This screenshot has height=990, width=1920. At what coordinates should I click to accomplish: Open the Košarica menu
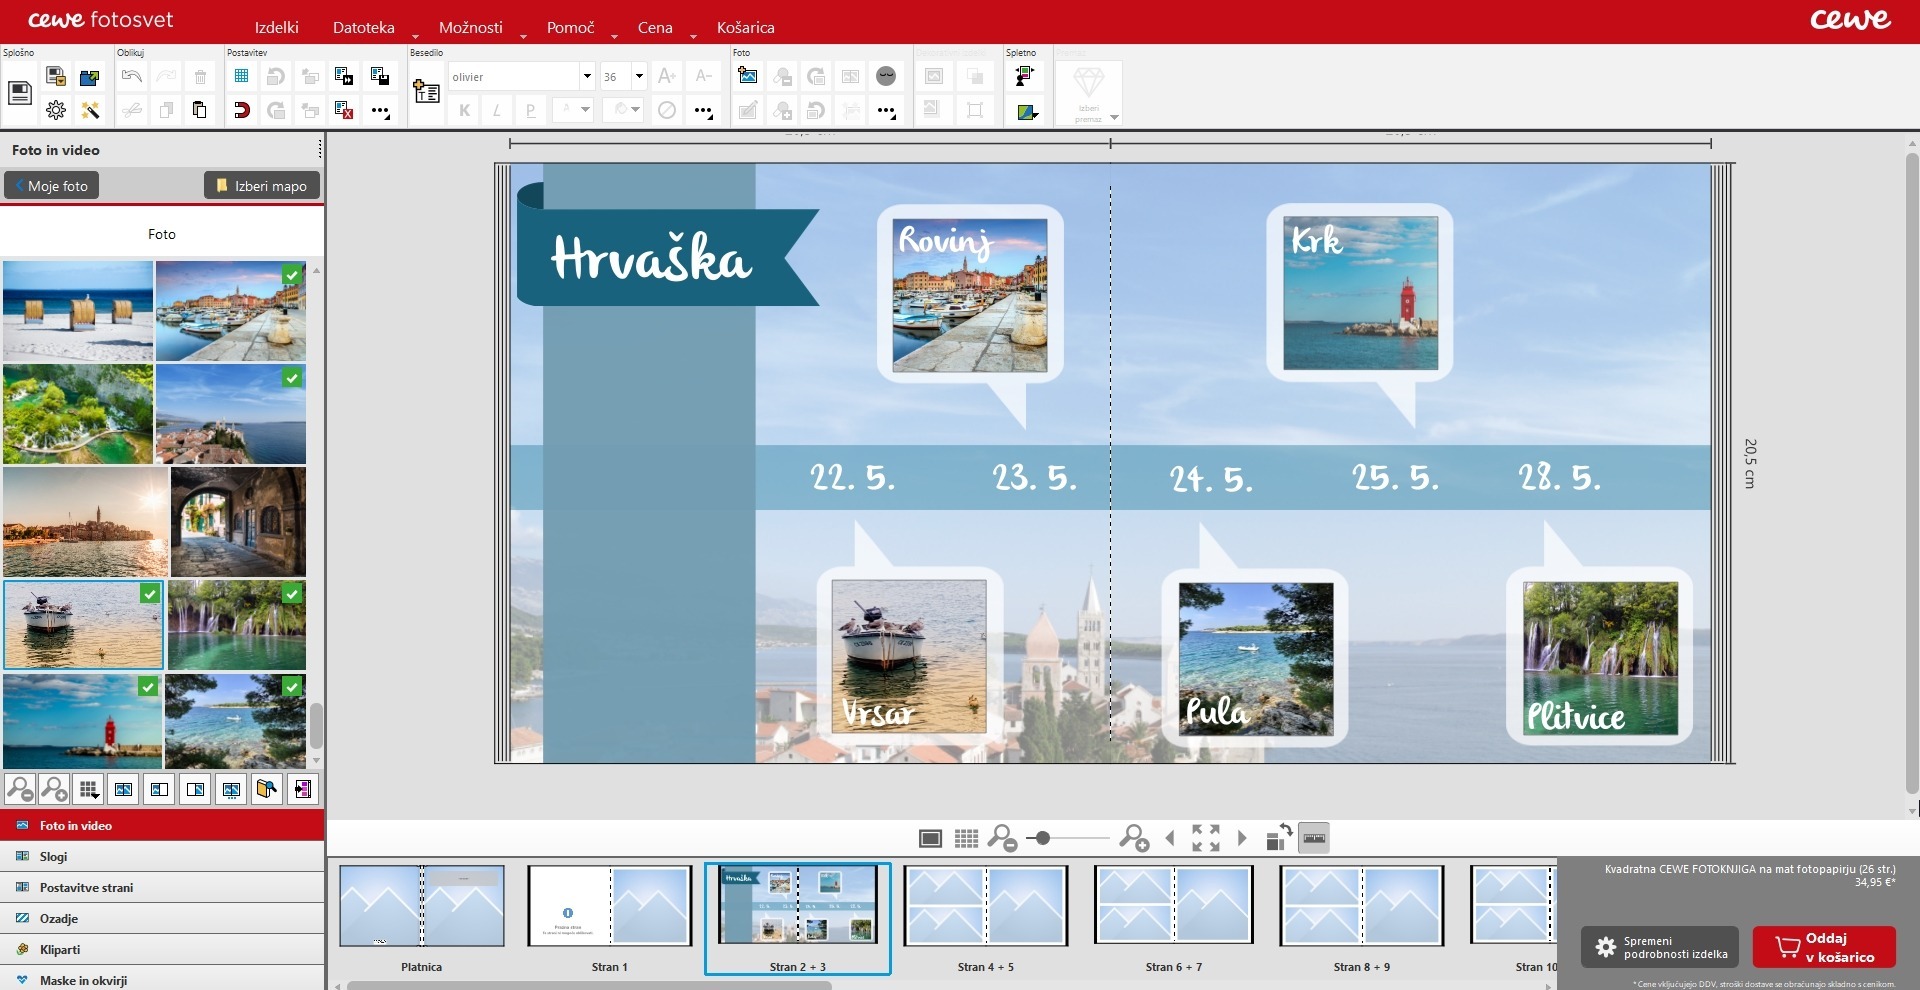[x=746, y=27]
